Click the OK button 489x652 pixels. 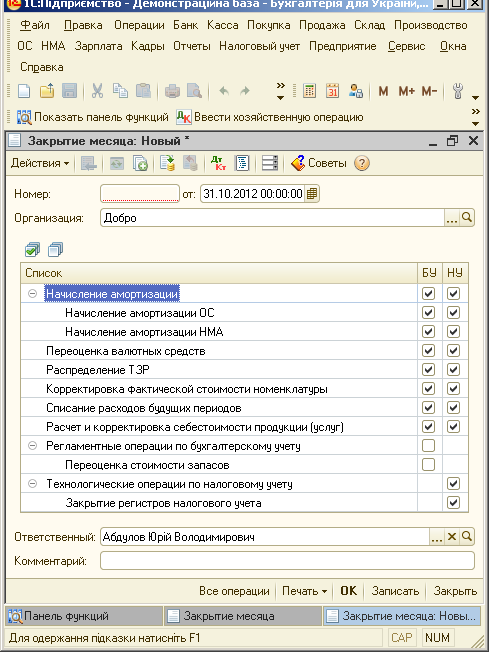coord(348,591)
